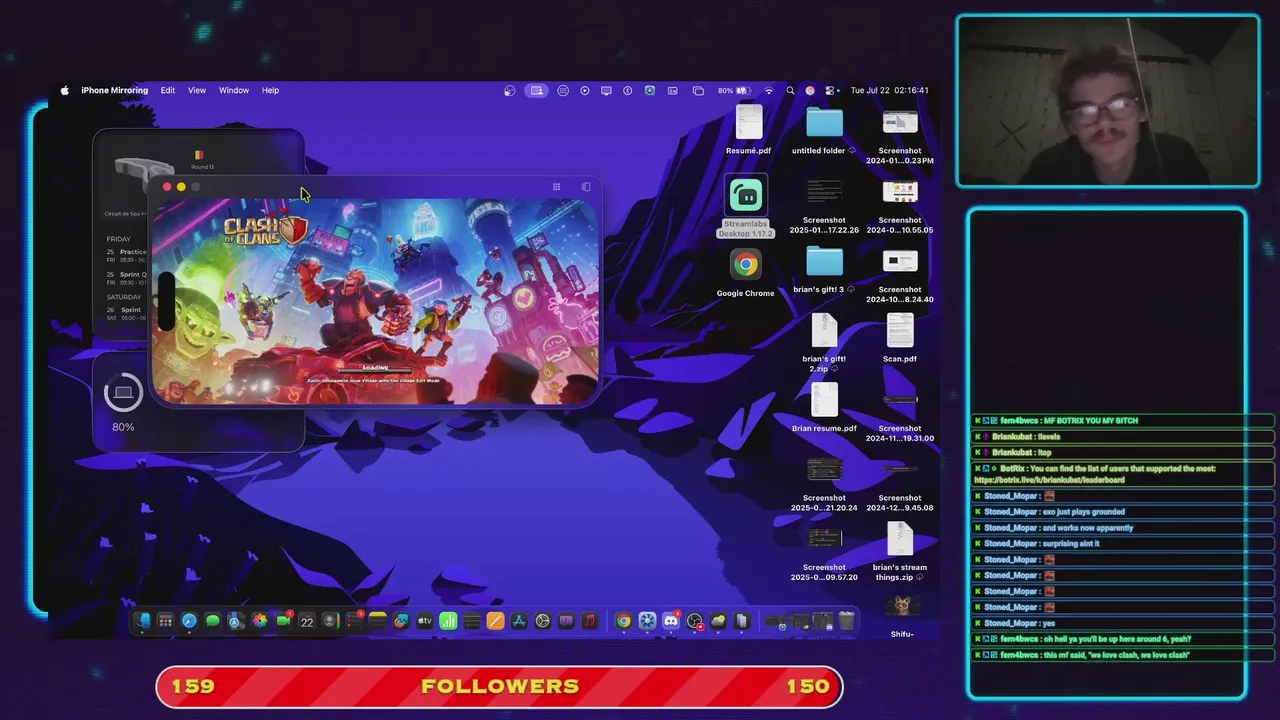Open Notes from the Dock
1280x720 pixels.
pyautogui.click(x=377, y=621)
